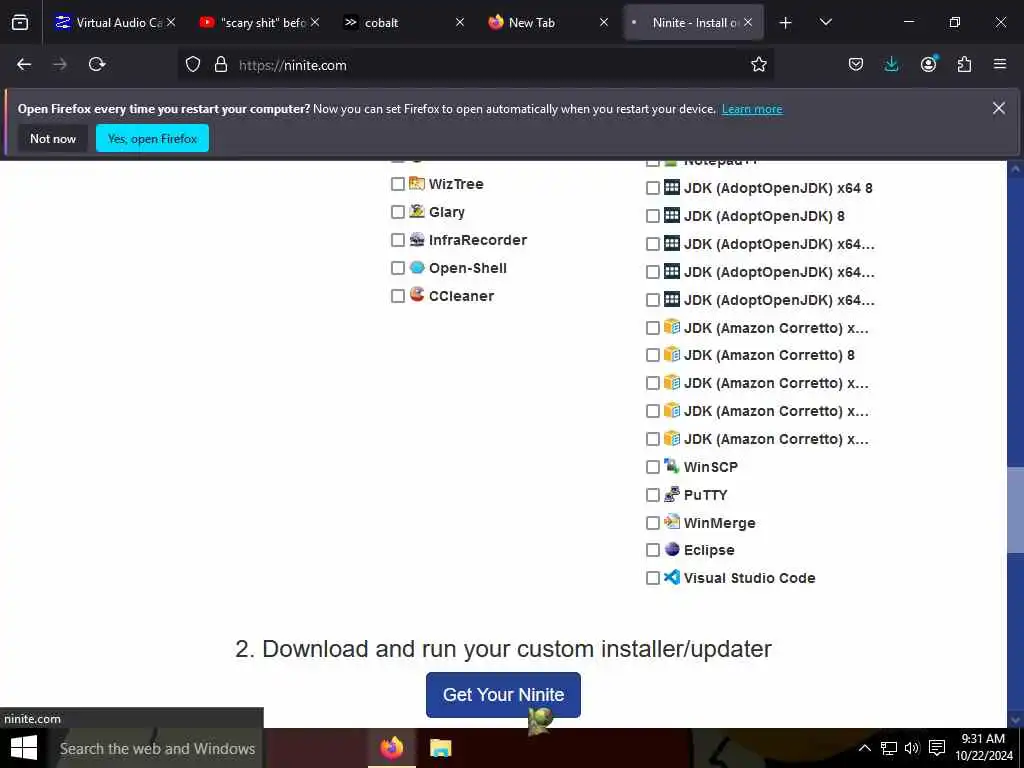Click the Firefox taskbar icon
This screenshot has width=1024, height=768.
coord(392,748)
